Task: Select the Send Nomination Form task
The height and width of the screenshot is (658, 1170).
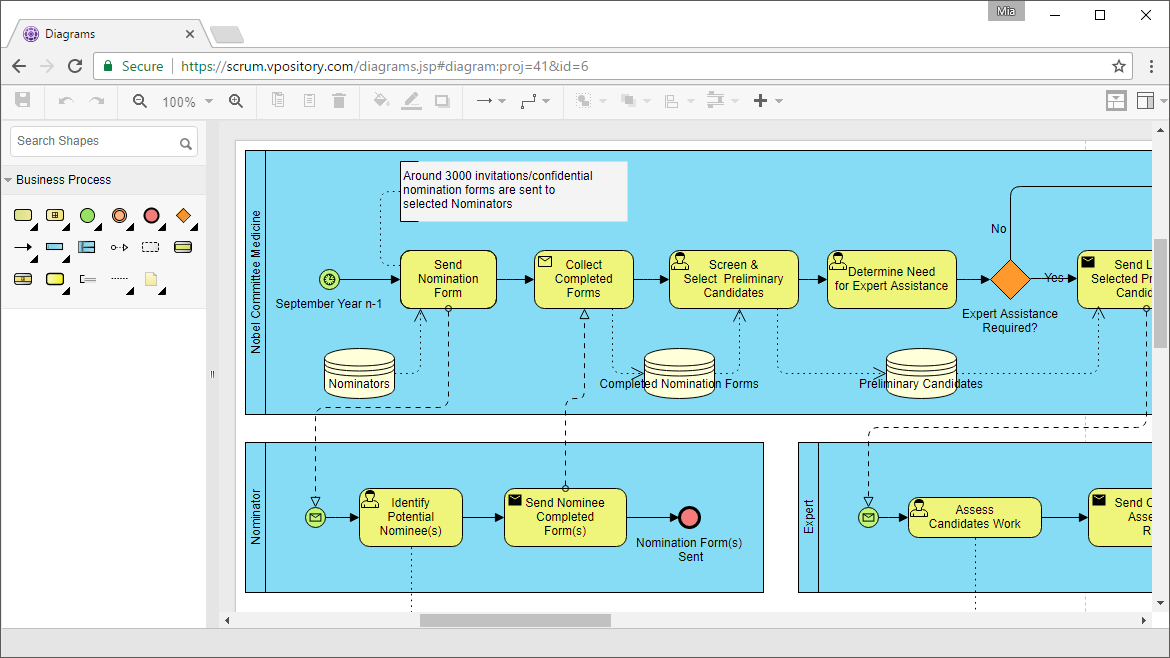Action: click(x=448, y=279)
